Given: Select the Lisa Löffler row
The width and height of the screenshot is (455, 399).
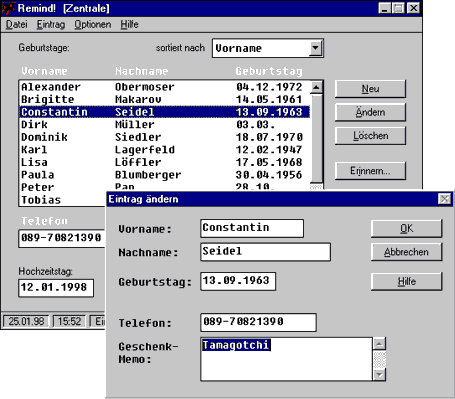Looking at the screenshot, I should point(165,162).
